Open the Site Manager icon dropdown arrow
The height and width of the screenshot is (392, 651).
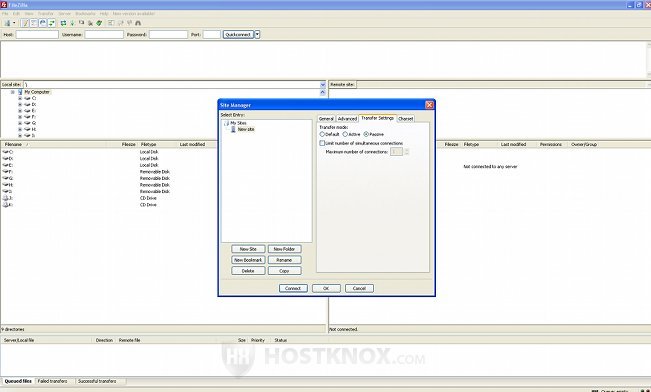pos(14,23)
